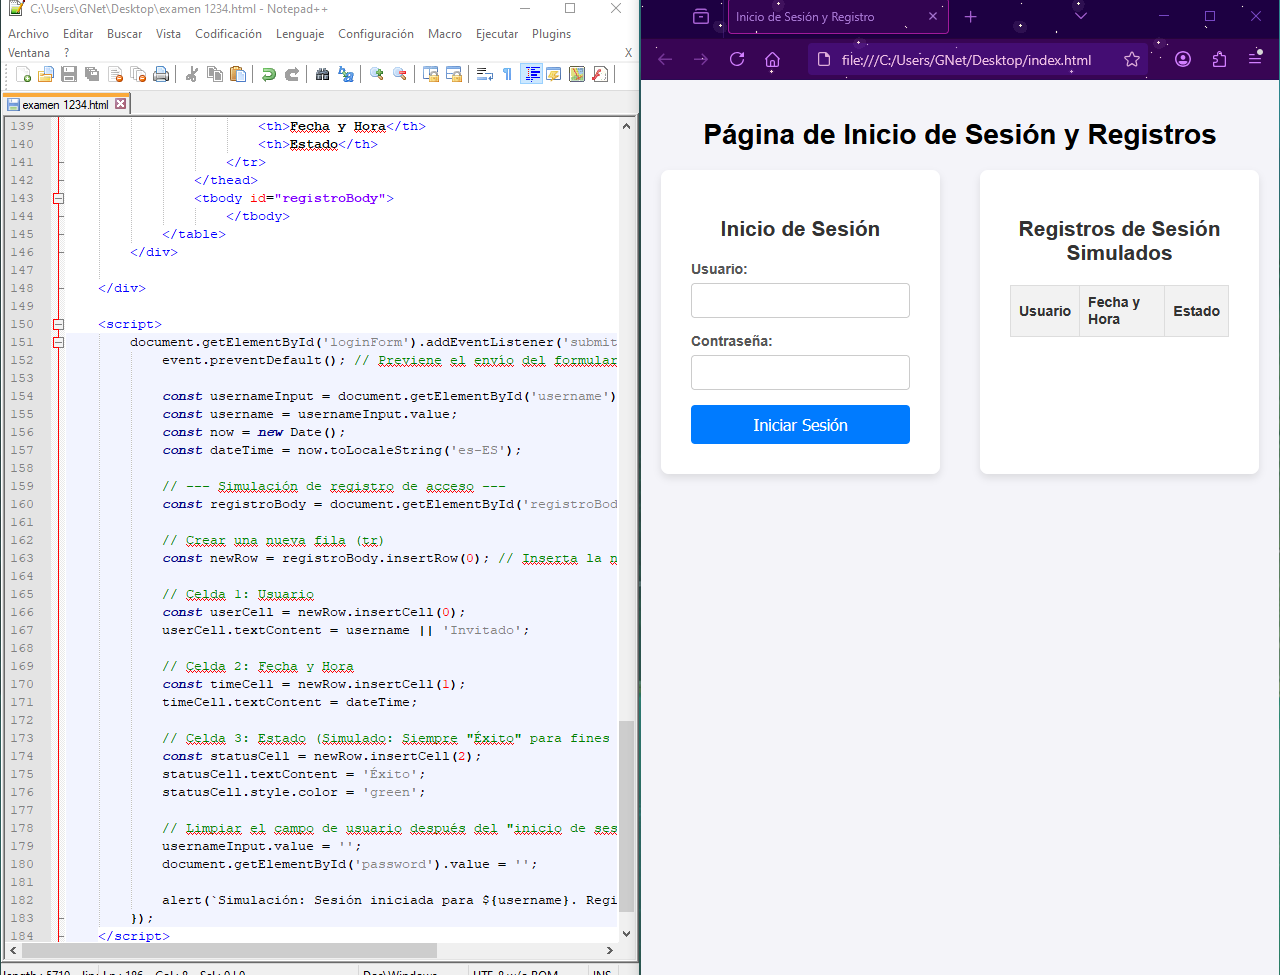
Task: Click the Usuario input field
Action: [x=800, y=300]
